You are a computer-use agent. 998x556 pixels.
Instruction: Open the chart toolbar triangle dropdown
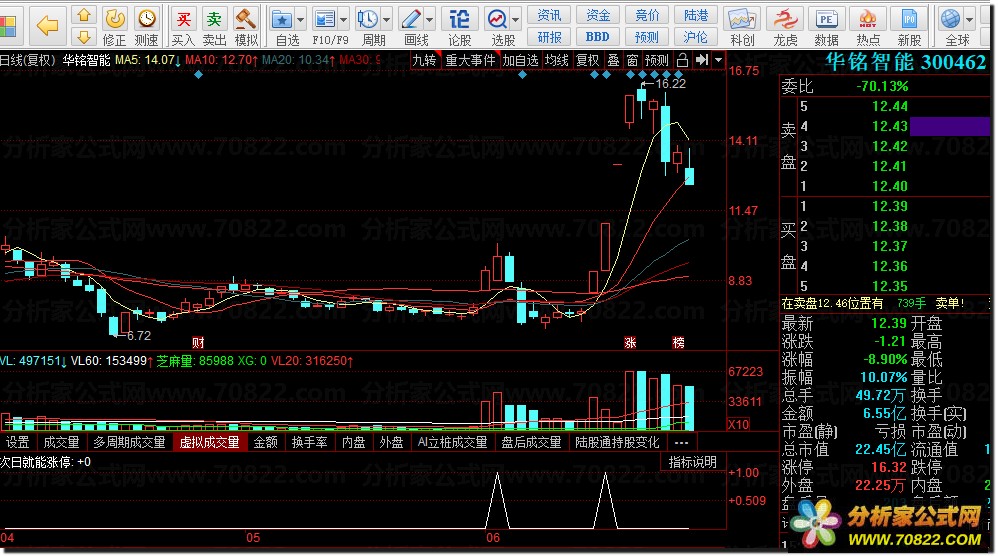pos(719,60)
